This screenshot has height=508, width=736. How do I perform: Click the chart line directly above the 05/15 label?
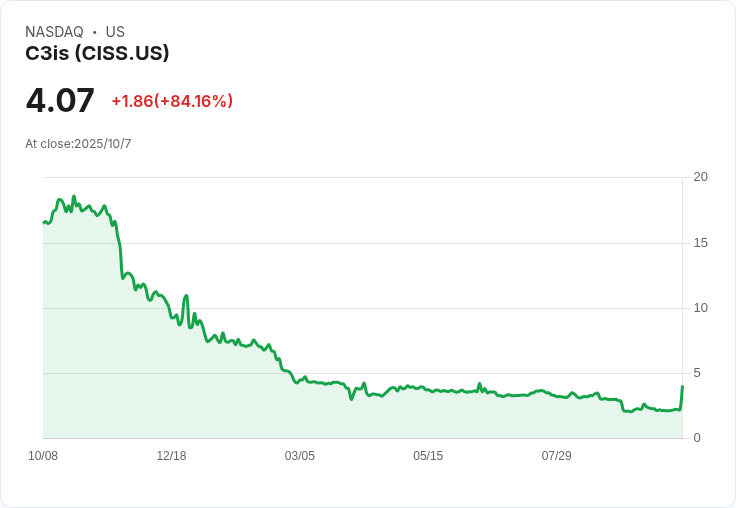(428, 389)
